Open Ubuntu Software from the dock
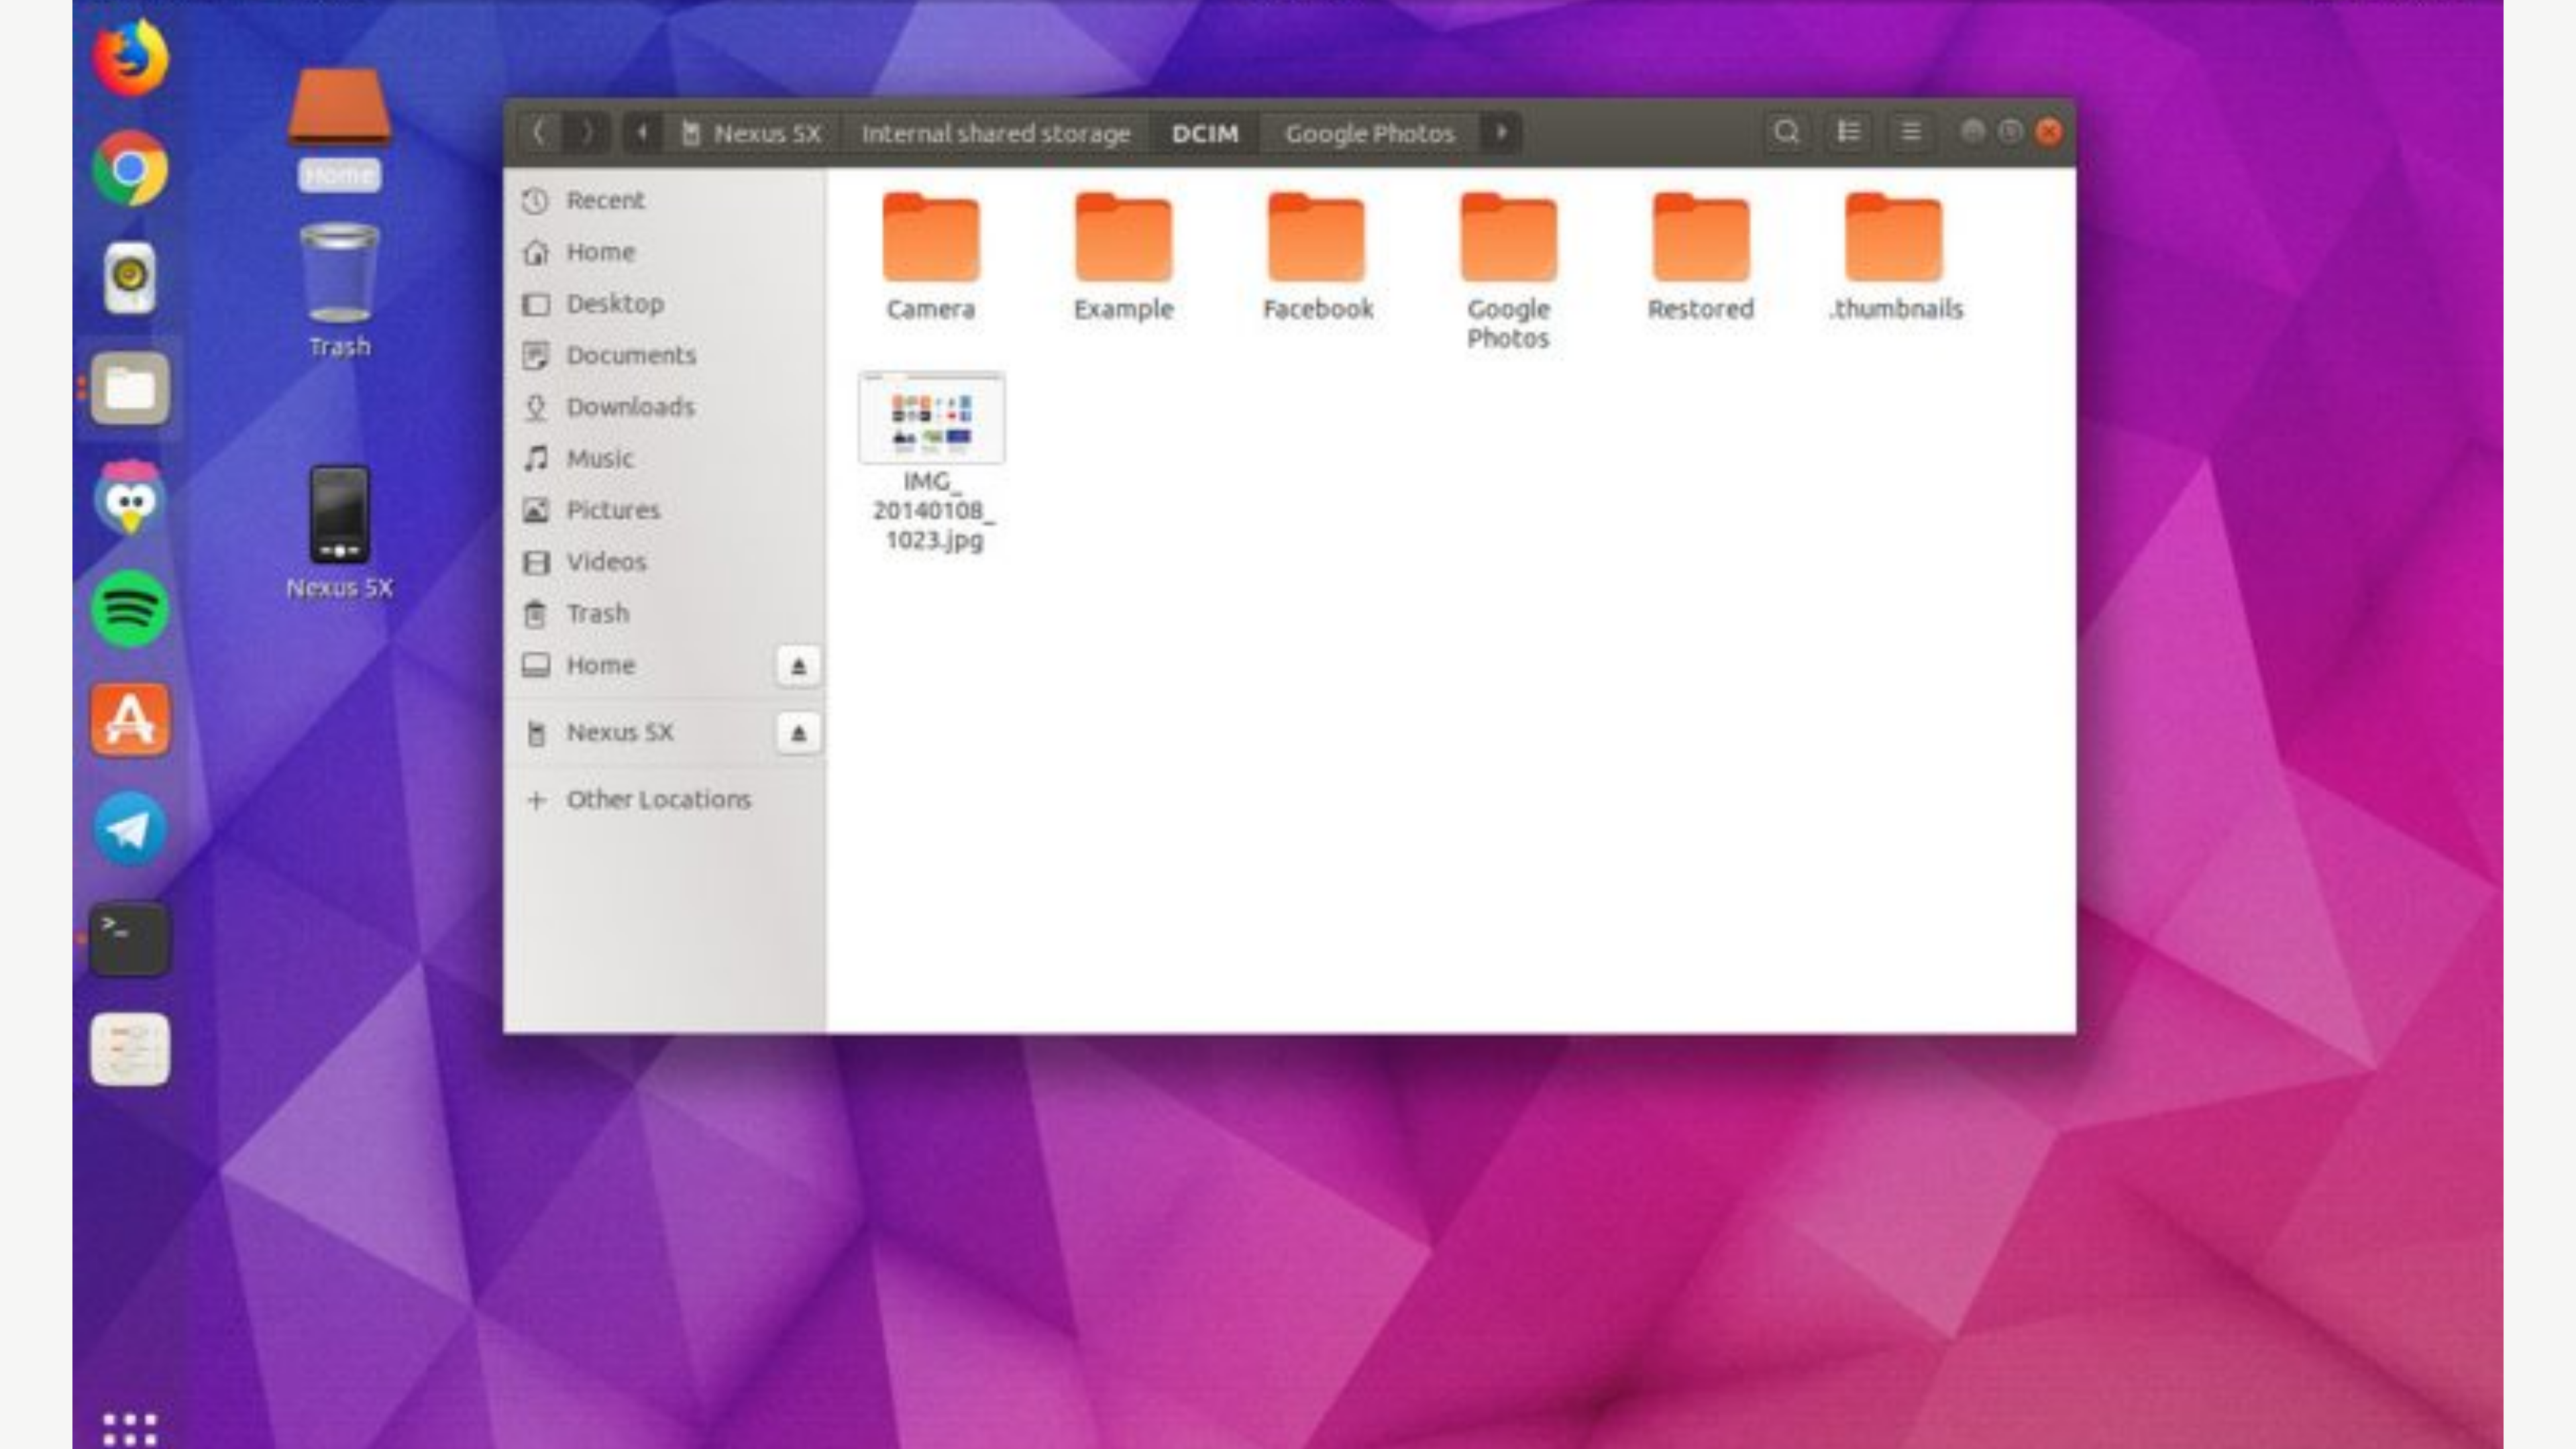Screen dimensions: 2576x1449 click(x=130, y=719)
